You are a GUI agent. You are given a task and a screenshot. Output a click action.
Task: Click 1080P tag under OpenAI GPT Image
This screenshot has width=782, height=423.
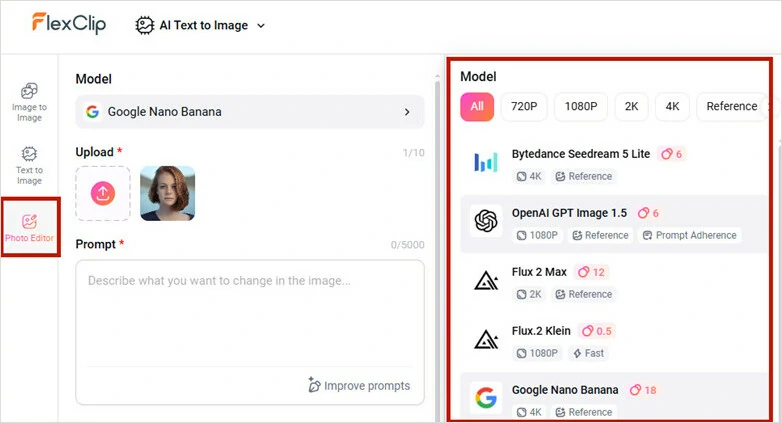[537, 235]
